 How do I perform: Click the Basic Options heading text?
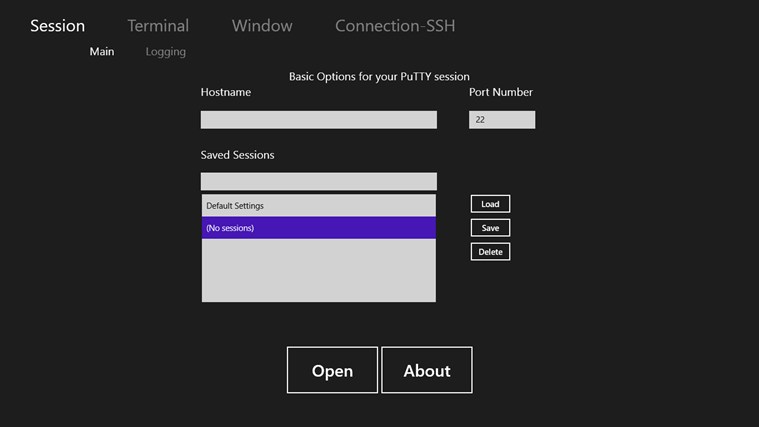tap(379, 76)
